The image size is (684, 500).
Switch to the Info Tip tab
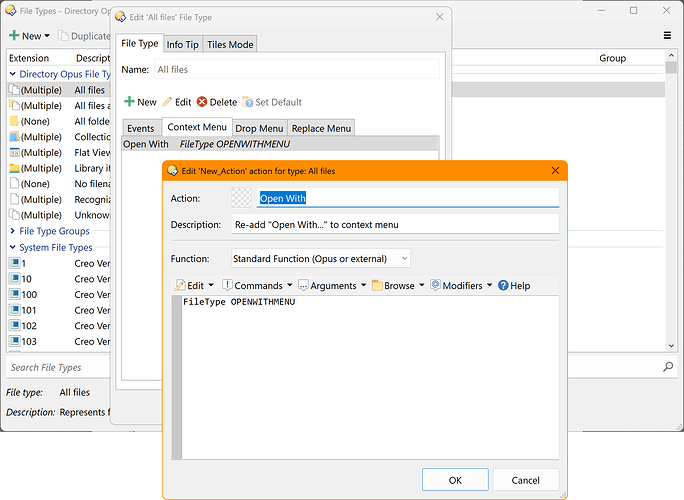(183, 45)
